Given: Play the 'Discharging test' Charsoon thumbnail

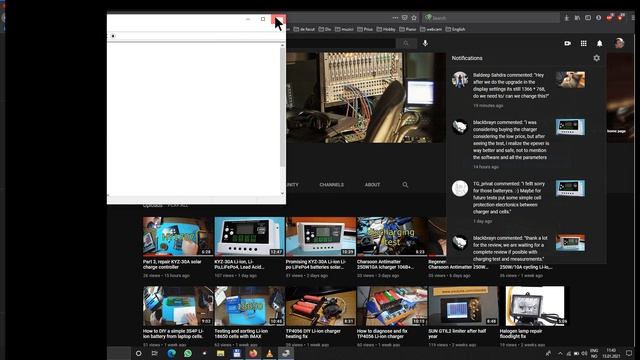Looking at the screenshot, I should click(391, 236).
